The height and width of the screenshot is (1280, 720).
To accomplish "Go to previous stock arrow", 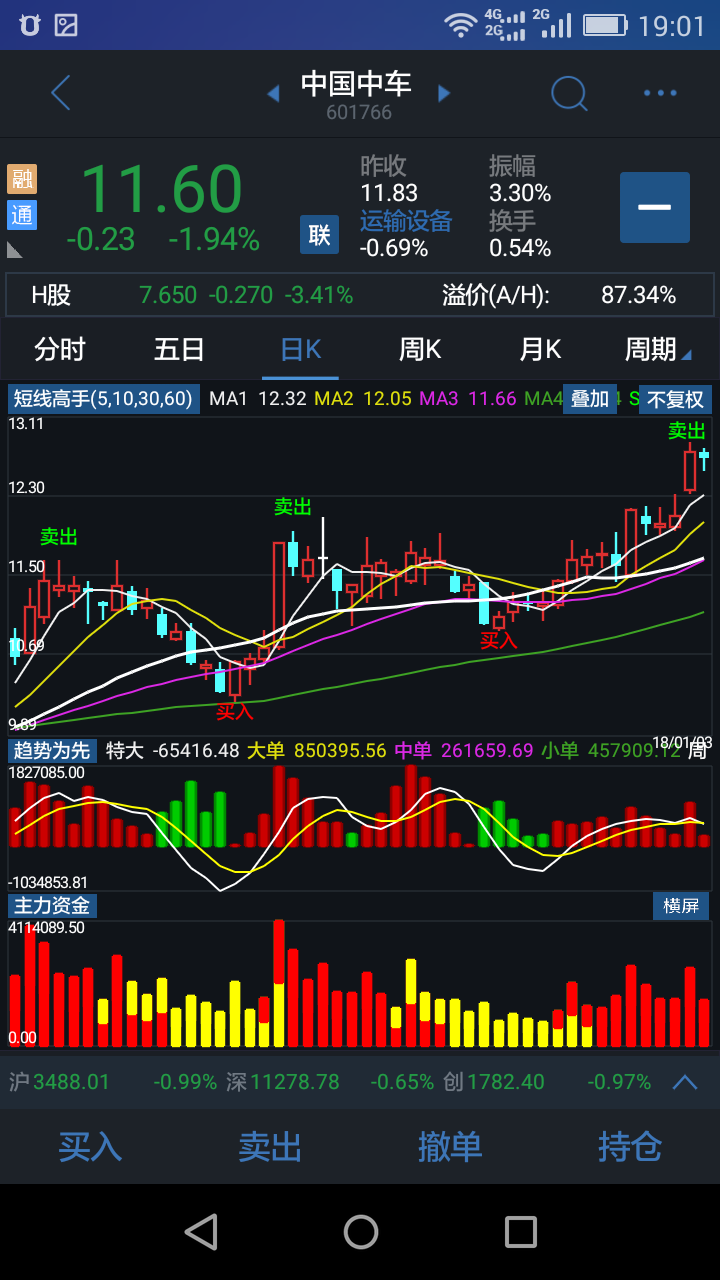I will point(273,93).
